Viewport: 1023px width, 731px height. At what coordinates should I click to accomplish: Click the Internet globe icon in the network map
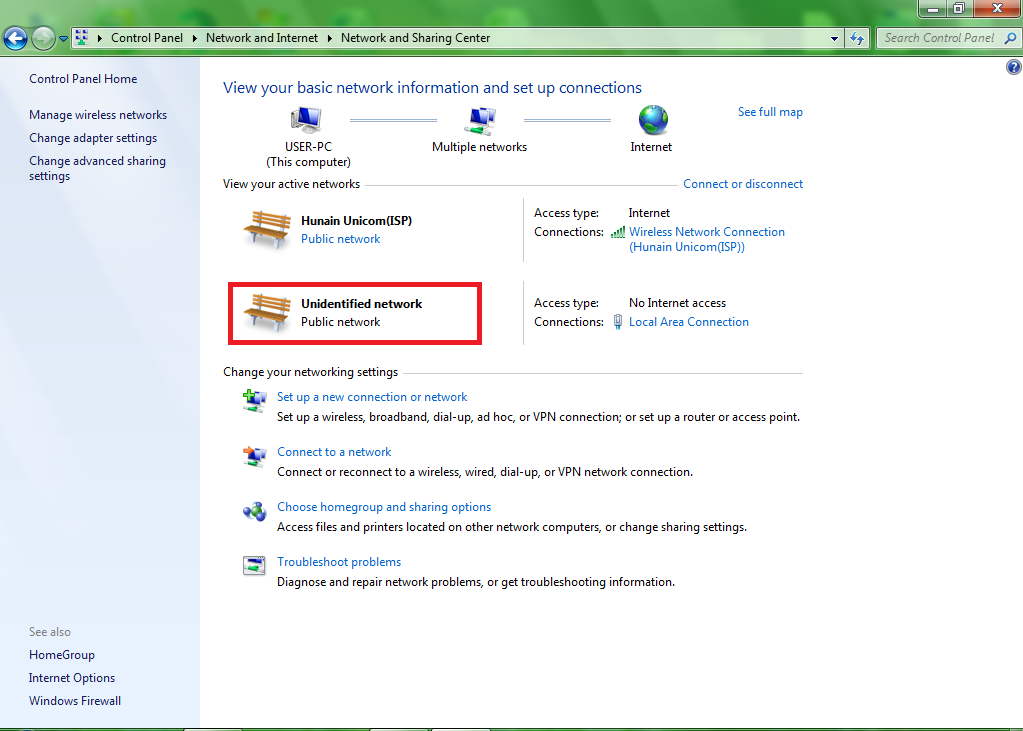tap(651, 120)
